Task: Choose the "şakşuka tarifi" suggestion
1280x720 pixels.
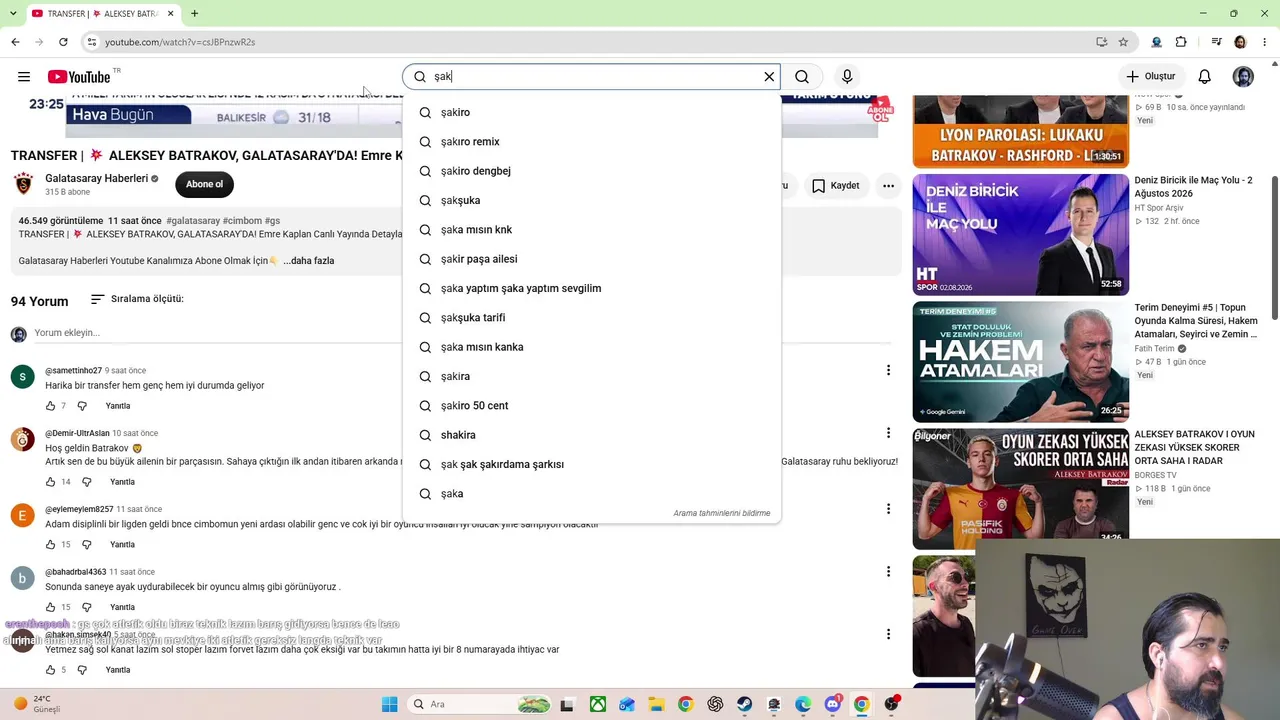Action: click(592, 318)
